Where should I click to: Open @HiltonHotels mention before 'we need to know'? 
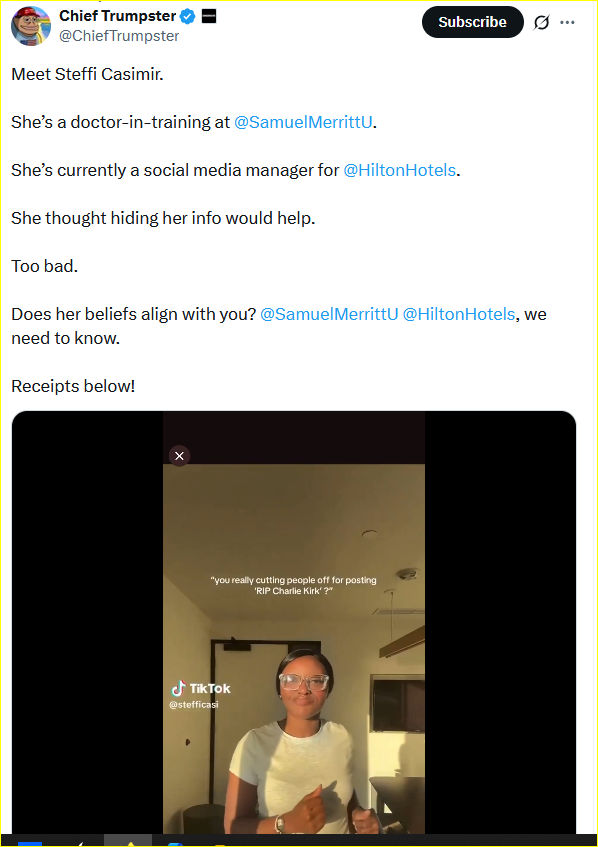pos(459,314)
